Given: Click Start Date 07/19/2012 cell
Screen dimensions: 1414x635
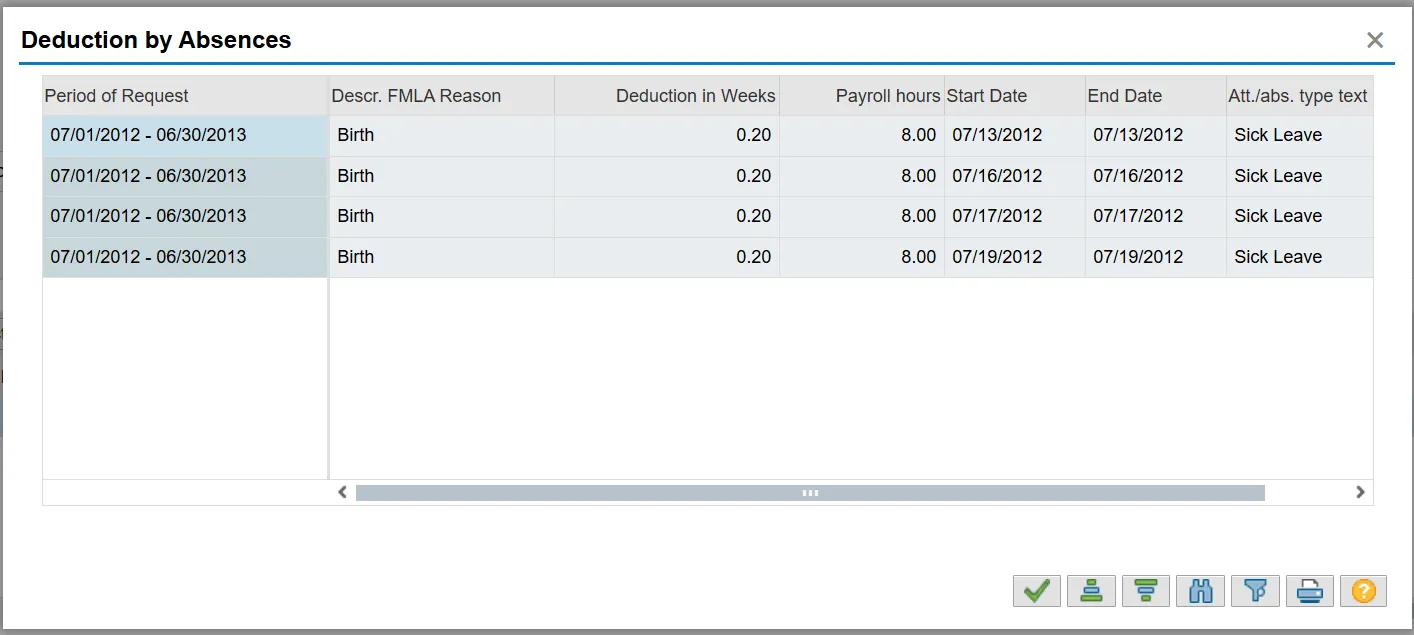Looking at the screenshot, I should coord(1015,257).
